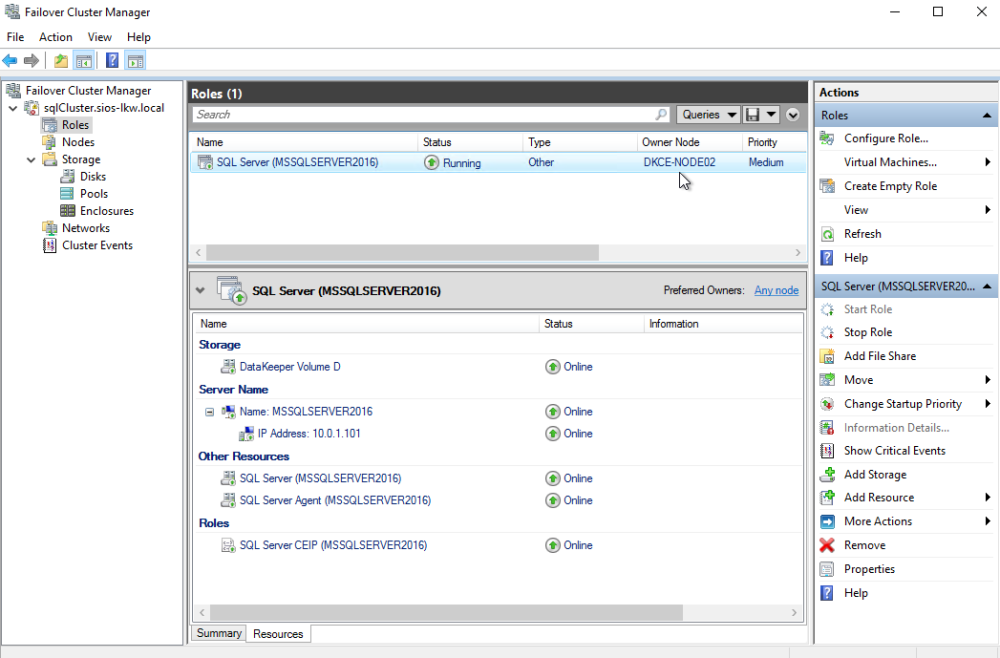Expand the Move submenu
This screenshot has width=1000, height=658.
tap(987, 380)
